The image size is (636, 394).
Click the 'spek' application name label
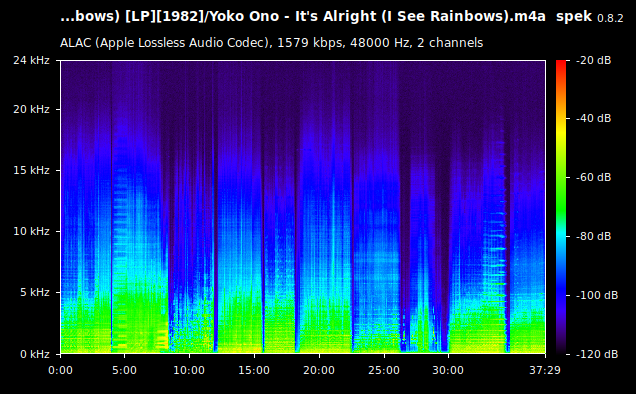[574, 17]
